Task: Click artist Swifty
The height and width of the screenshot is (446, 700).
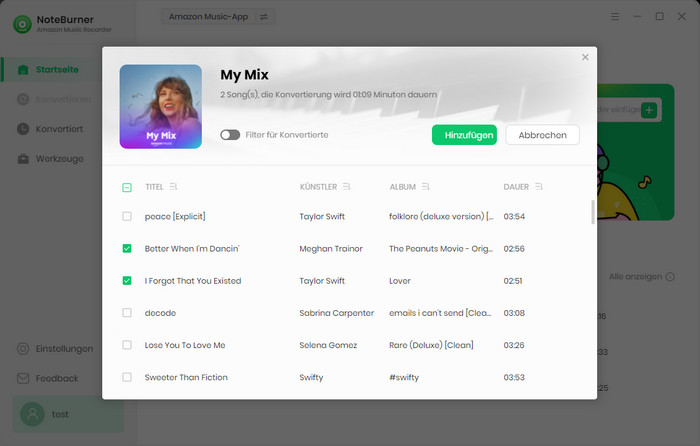Action: pos(311,377)
